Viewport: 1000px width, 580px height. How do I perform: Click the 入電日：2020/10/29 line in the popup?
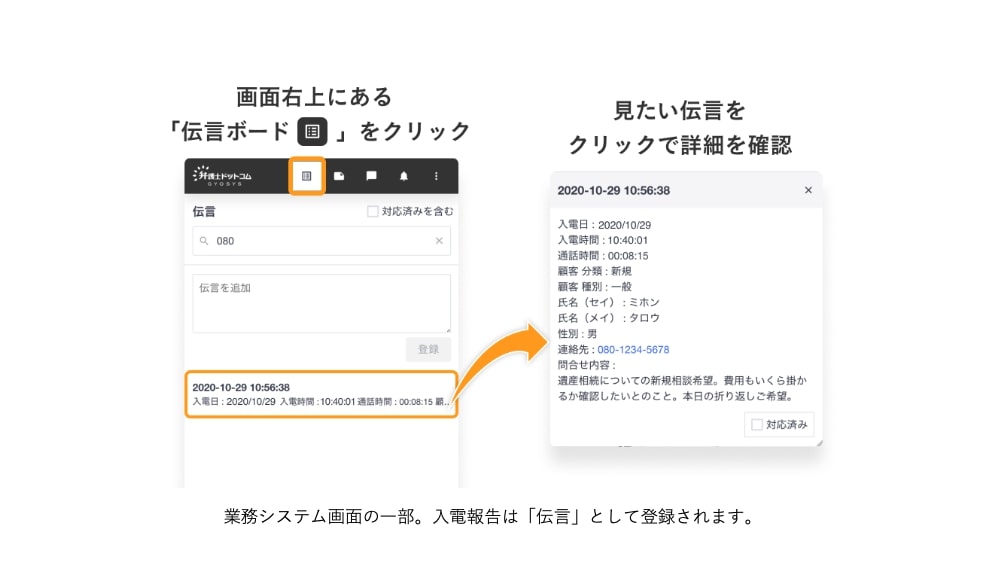[x=604, y=225]
